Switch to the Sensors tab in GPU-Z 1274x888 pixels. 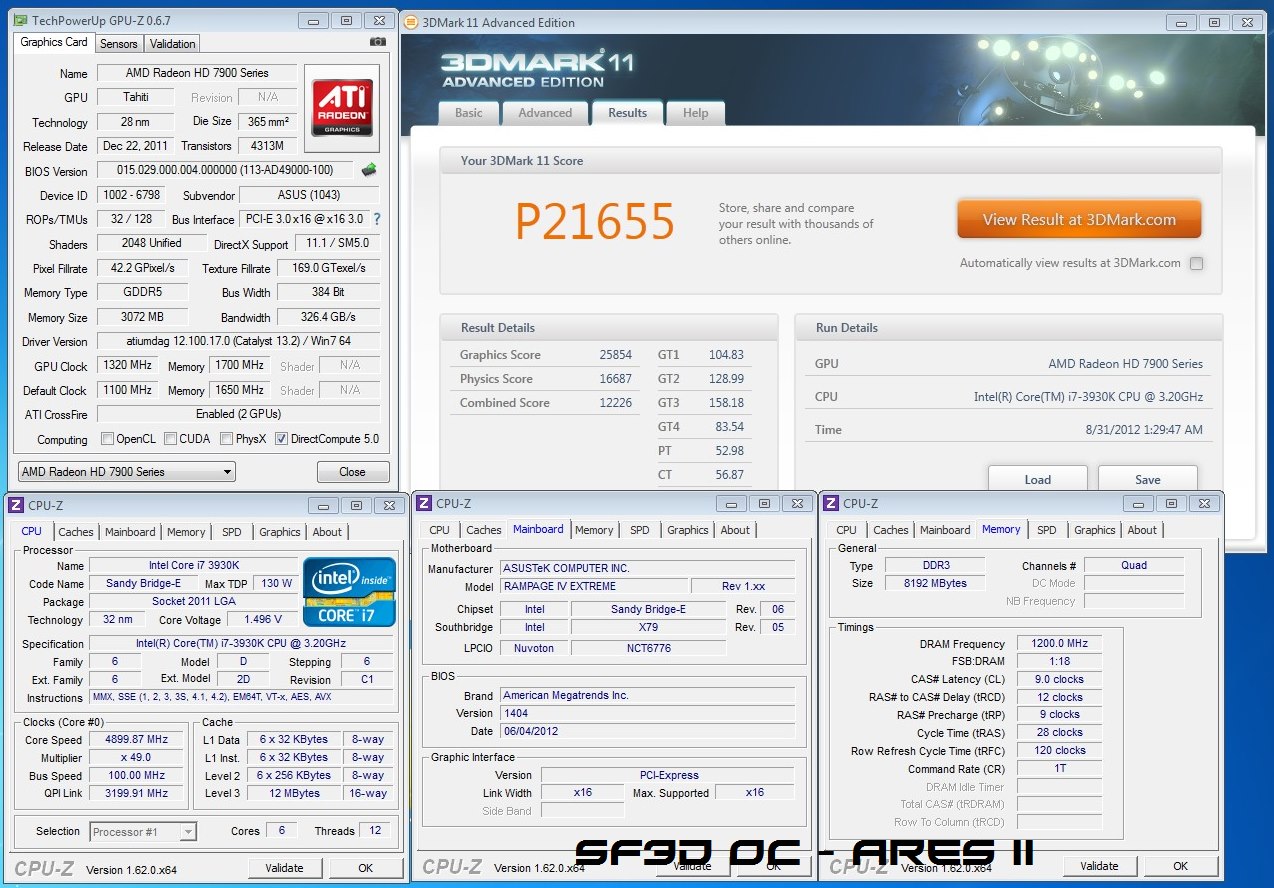(119, 44)
